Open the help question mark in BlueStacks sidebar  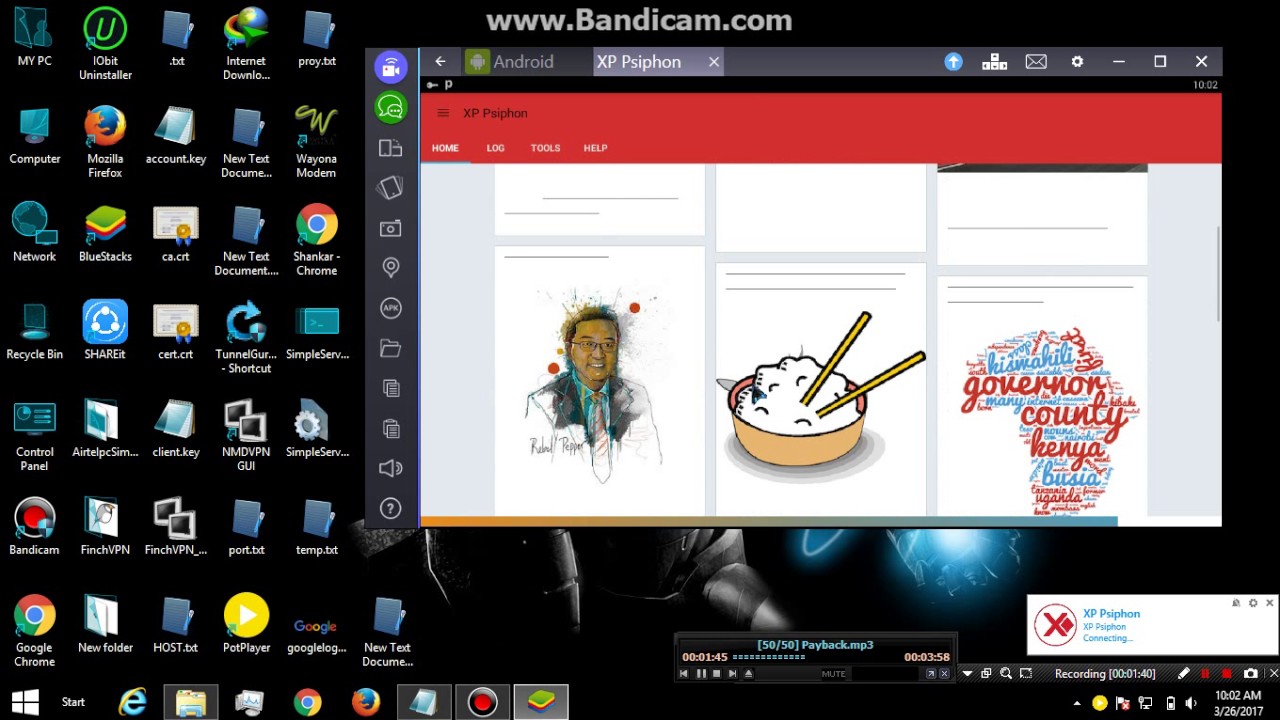pos(390,508)
